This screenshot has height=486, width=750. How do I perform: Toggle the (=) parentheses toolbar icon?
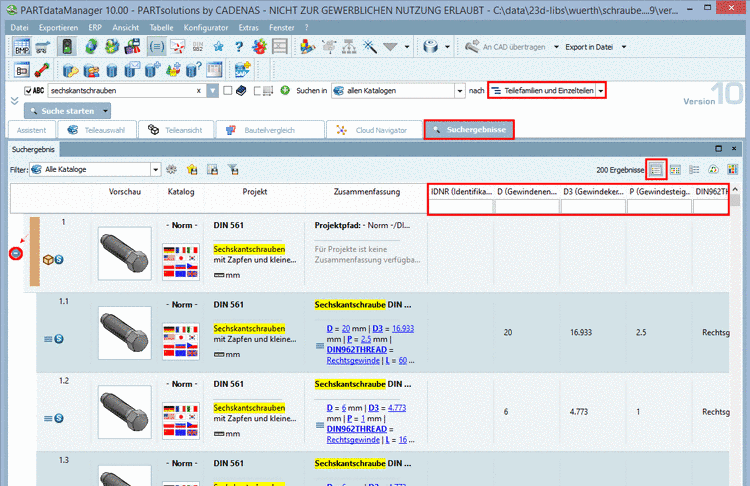click(156, 46)
